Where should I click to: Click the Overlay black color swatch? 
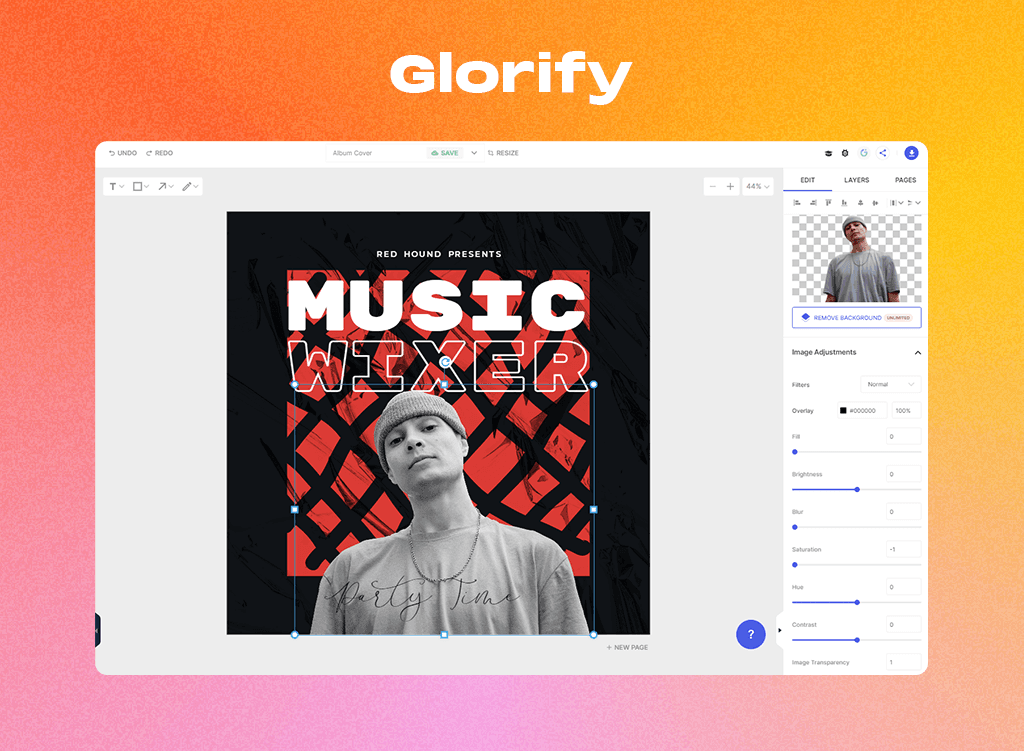tap(843, 411)
